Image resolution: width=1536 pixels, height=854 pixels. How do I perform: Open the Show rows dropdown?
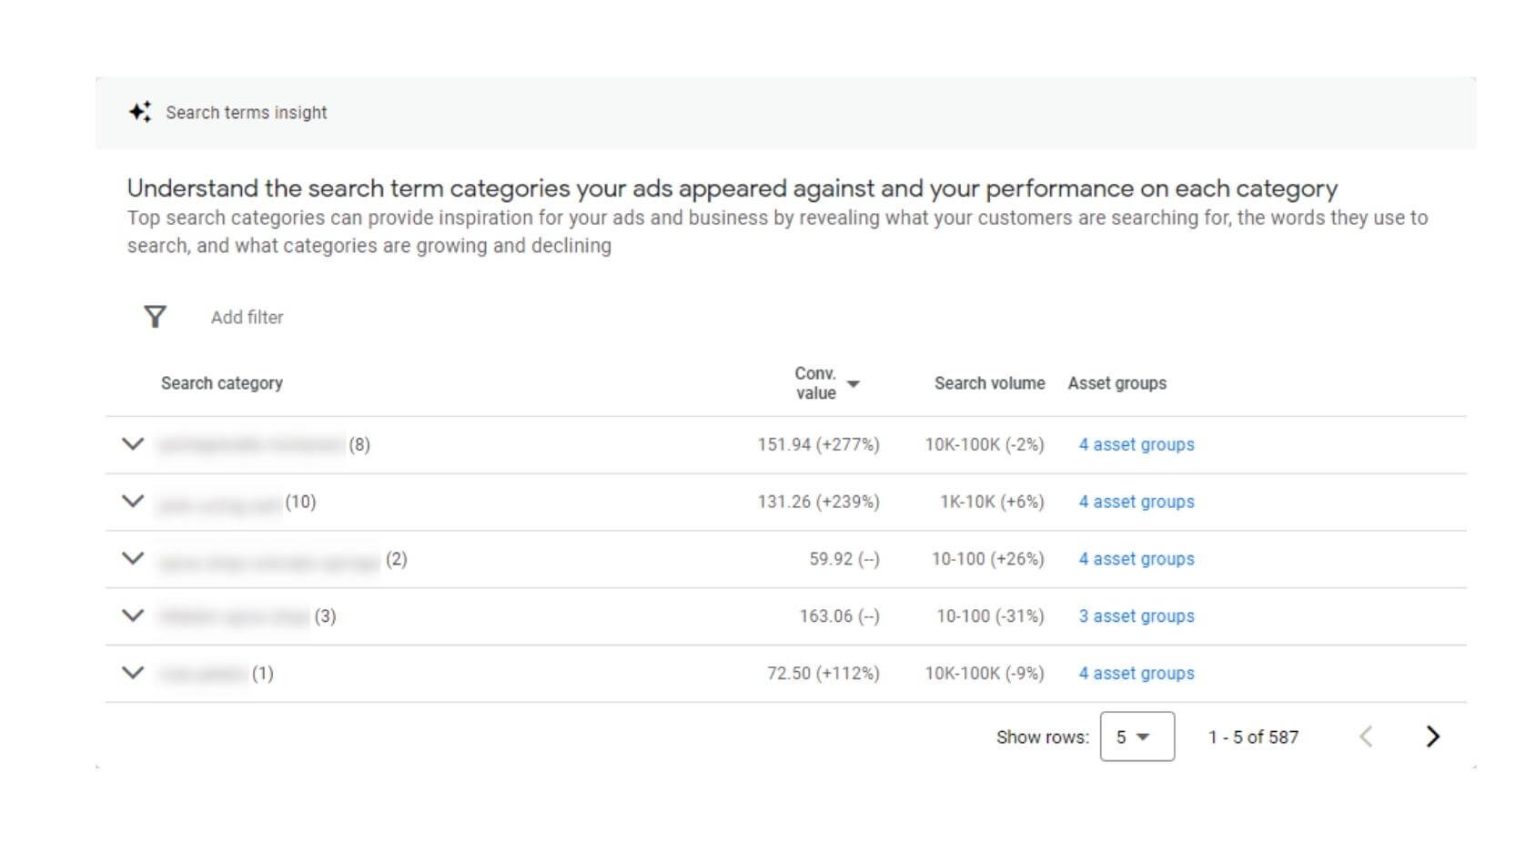pyautogui.click(x=1136, y=737)
